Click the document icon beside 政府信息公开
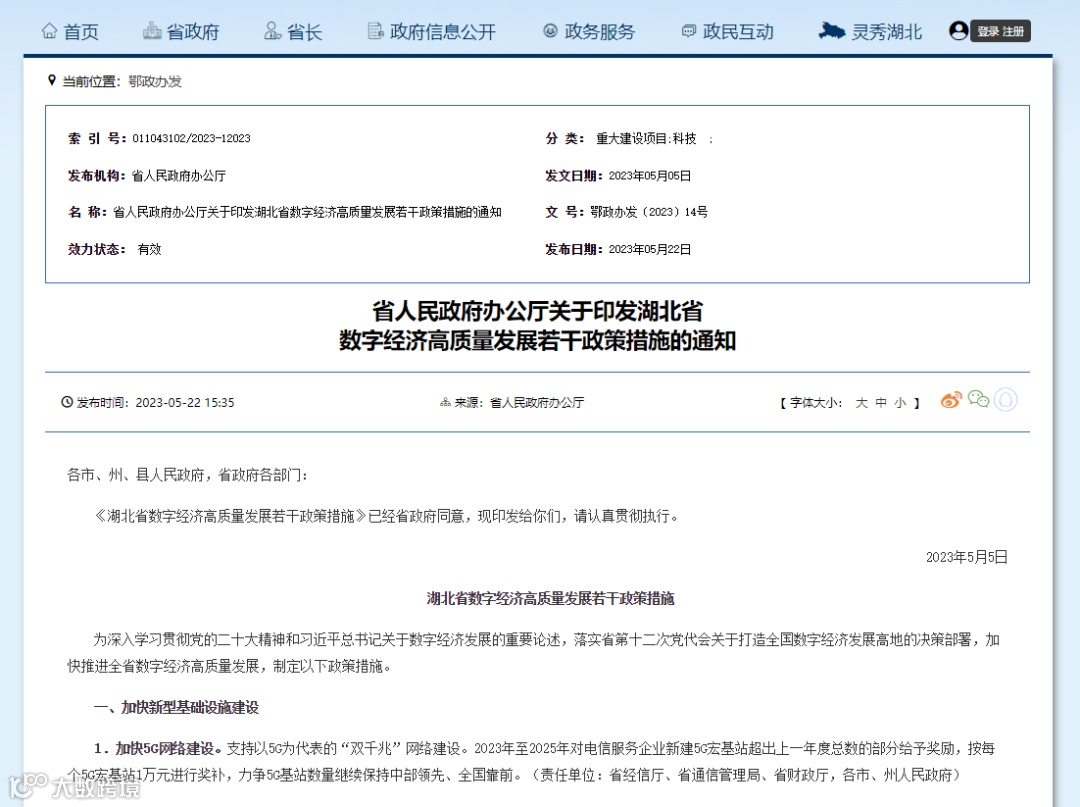The width and height of the screenshot is (1080, 807). coord(375,31)
